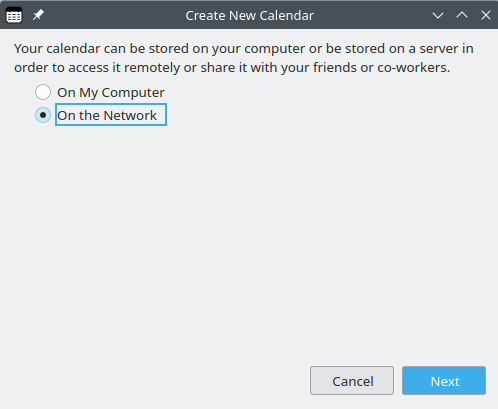Choose local storage circle beside On My Computer
The image size is (498, 409).
pos(43,92)
